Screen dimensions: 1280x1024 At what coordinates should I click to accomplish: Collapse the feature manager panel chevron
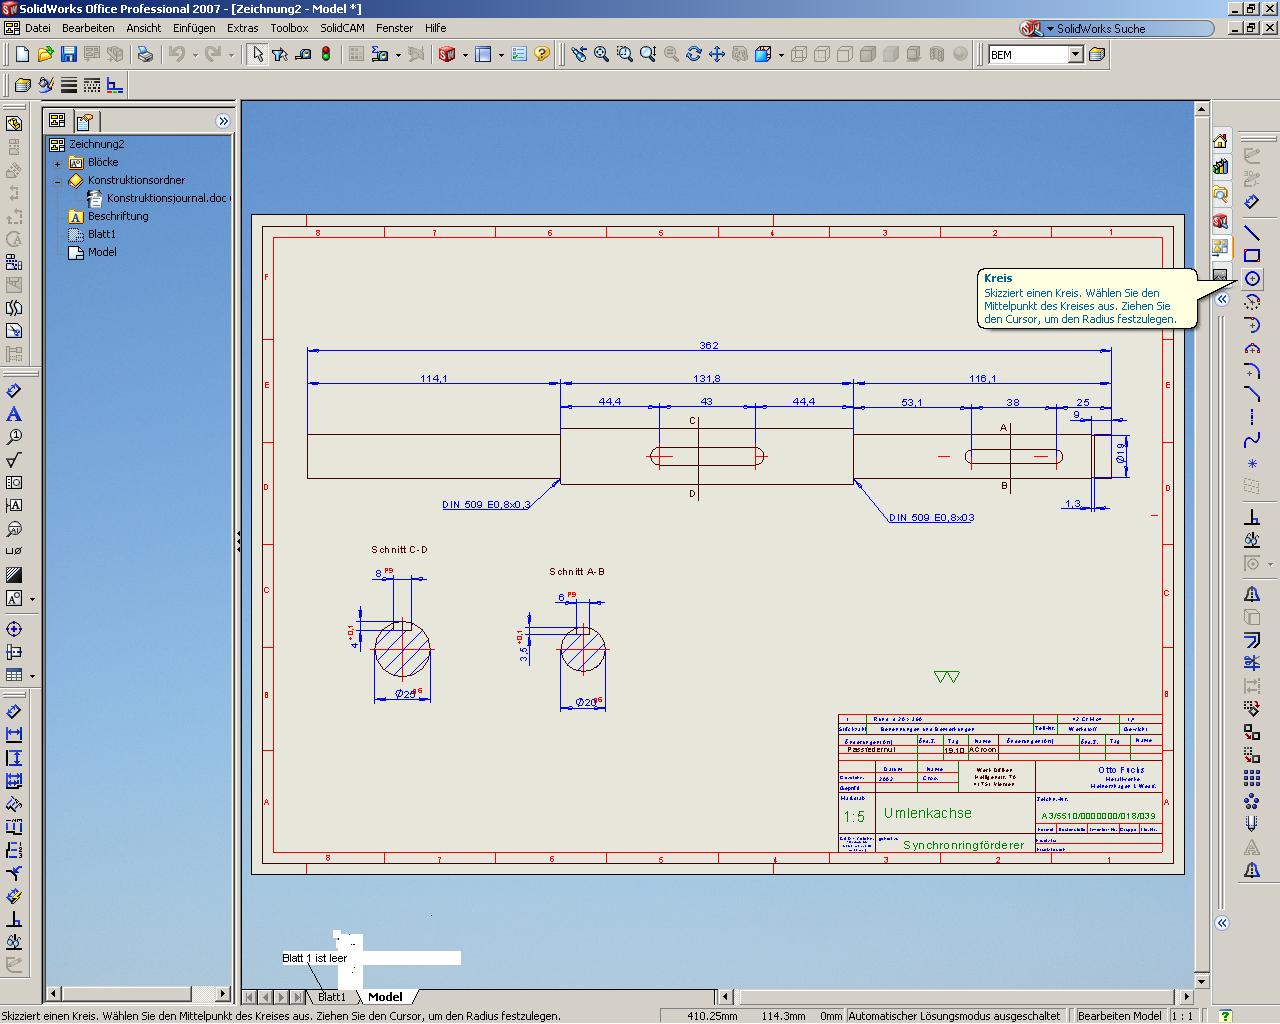click(x=223, y=121)
